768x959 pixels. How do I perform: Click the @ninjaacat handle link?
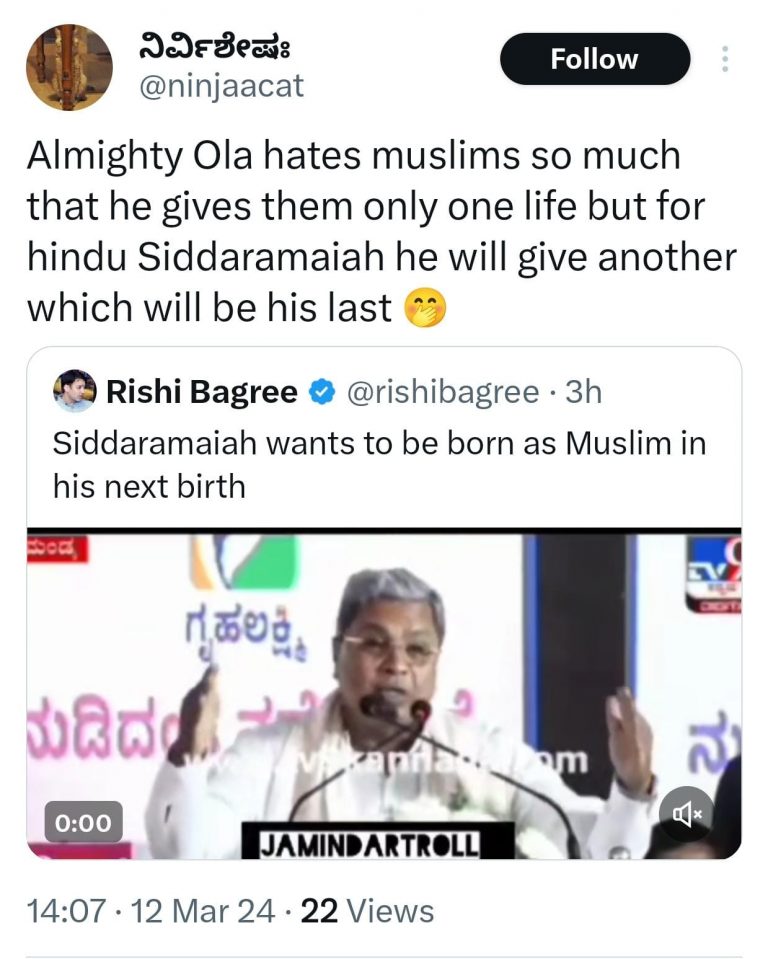[x=221, y=86]
